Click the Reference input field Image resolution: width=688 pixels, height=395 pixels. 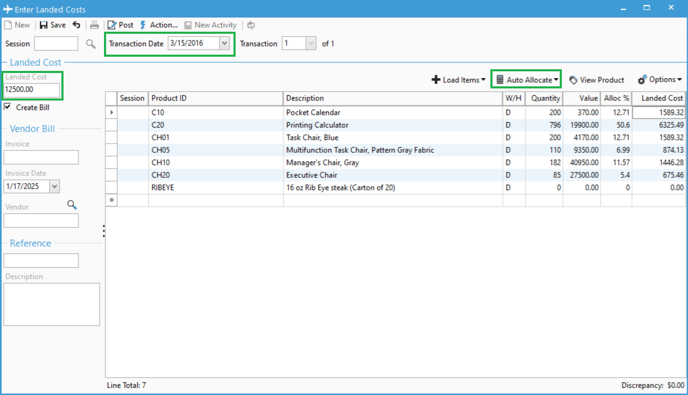[x=41, y=260]
